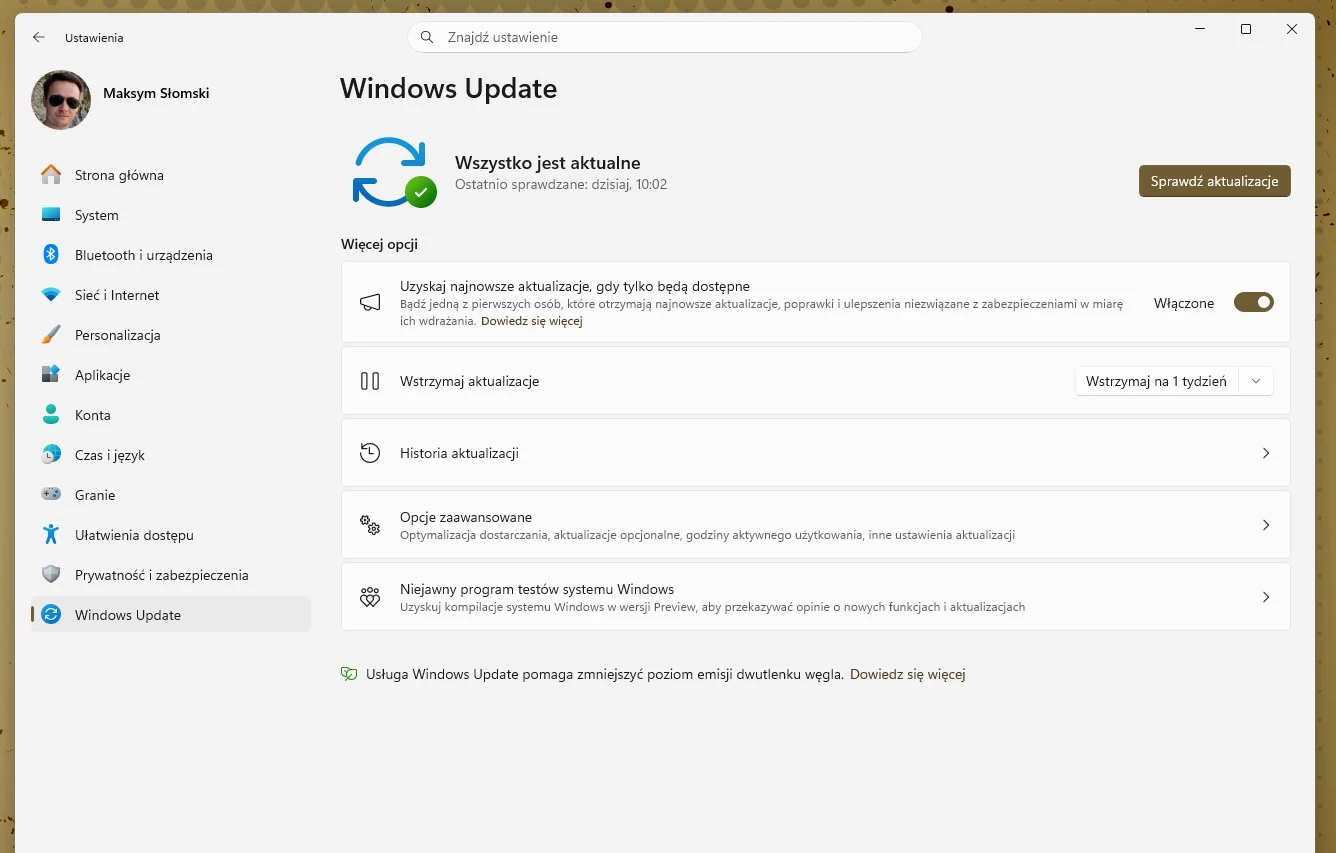The width and height of the screenshot is (1336, 853).
Task: Turn off the Włączone latest updates toggle
Action: coord(1254,302)
